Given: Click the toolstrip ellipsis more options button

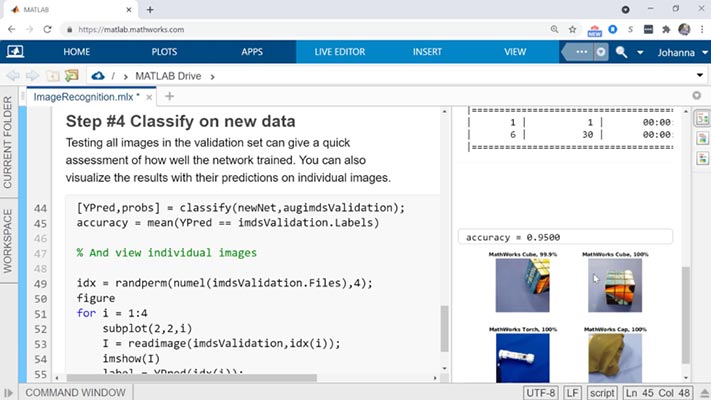Looking at the screenshot, I should (581, 52).
